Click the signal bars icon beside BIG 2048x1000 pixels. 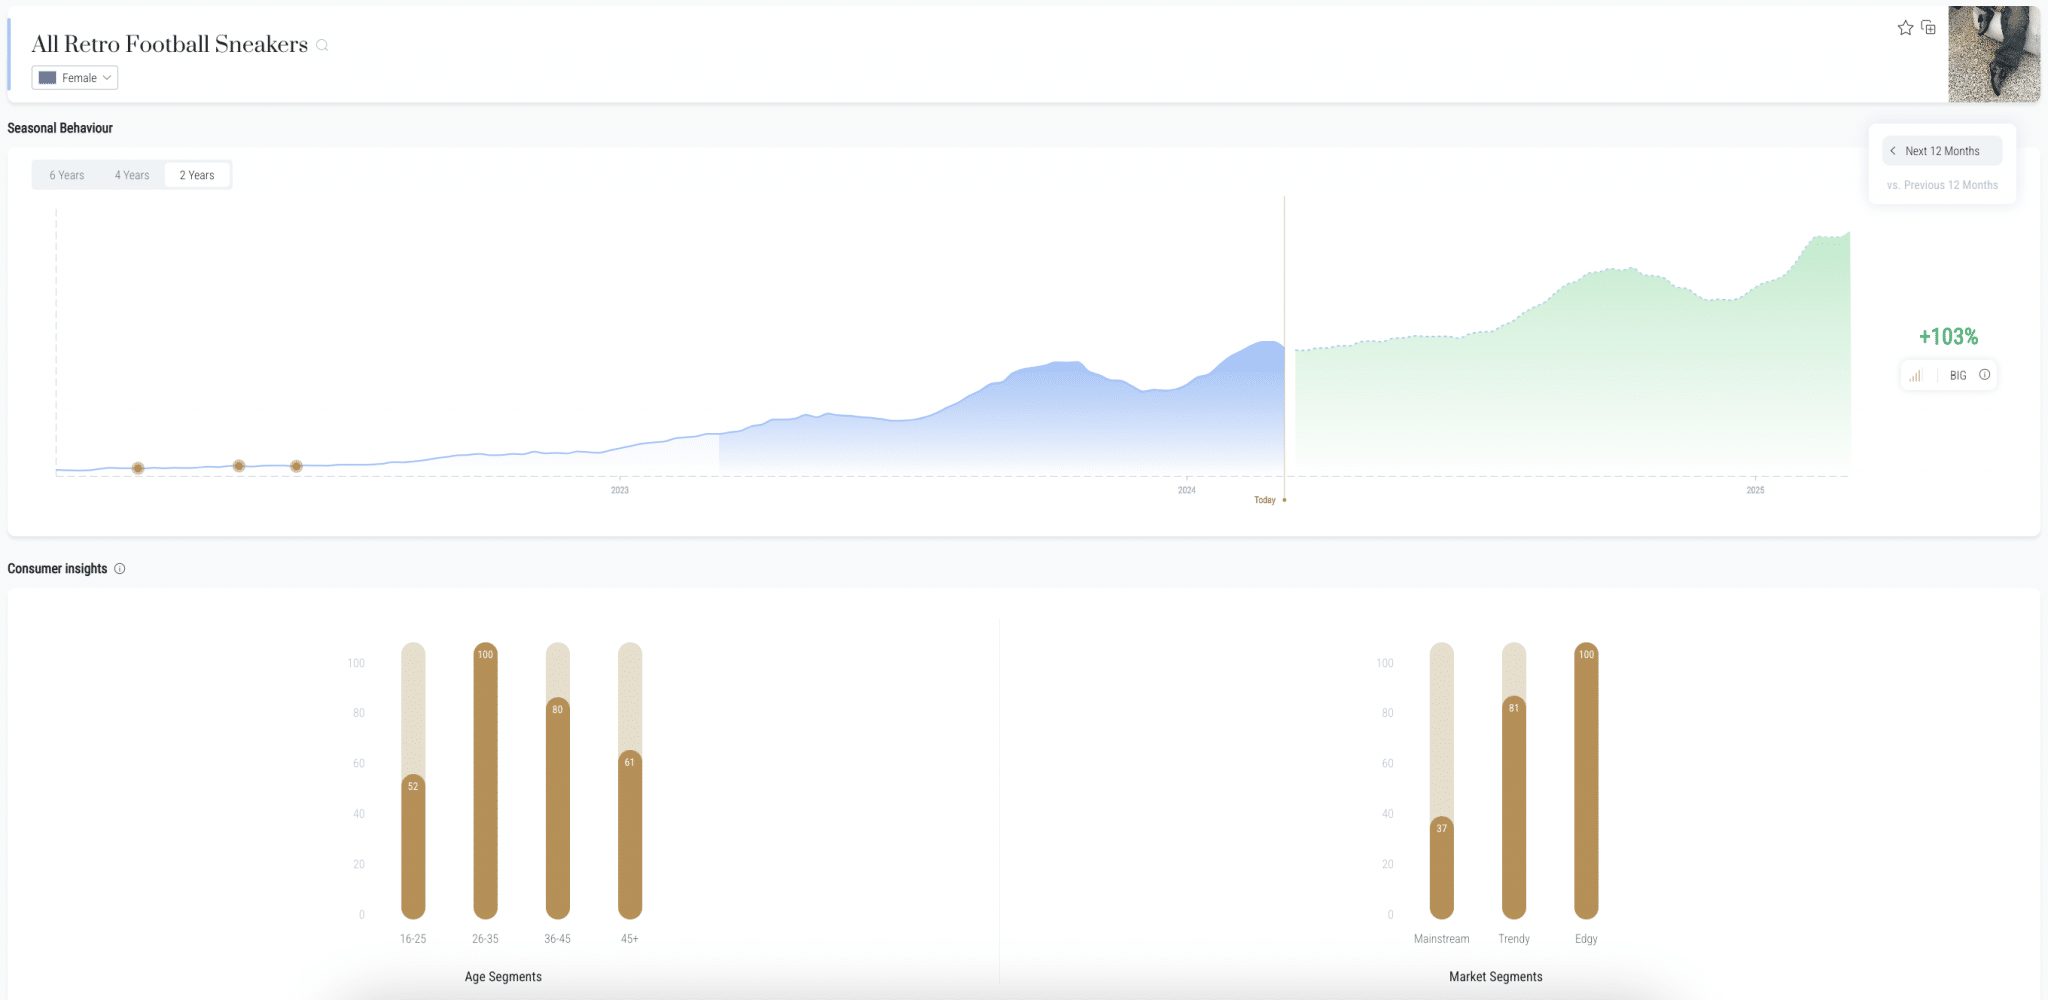(x=1915, y=376)
